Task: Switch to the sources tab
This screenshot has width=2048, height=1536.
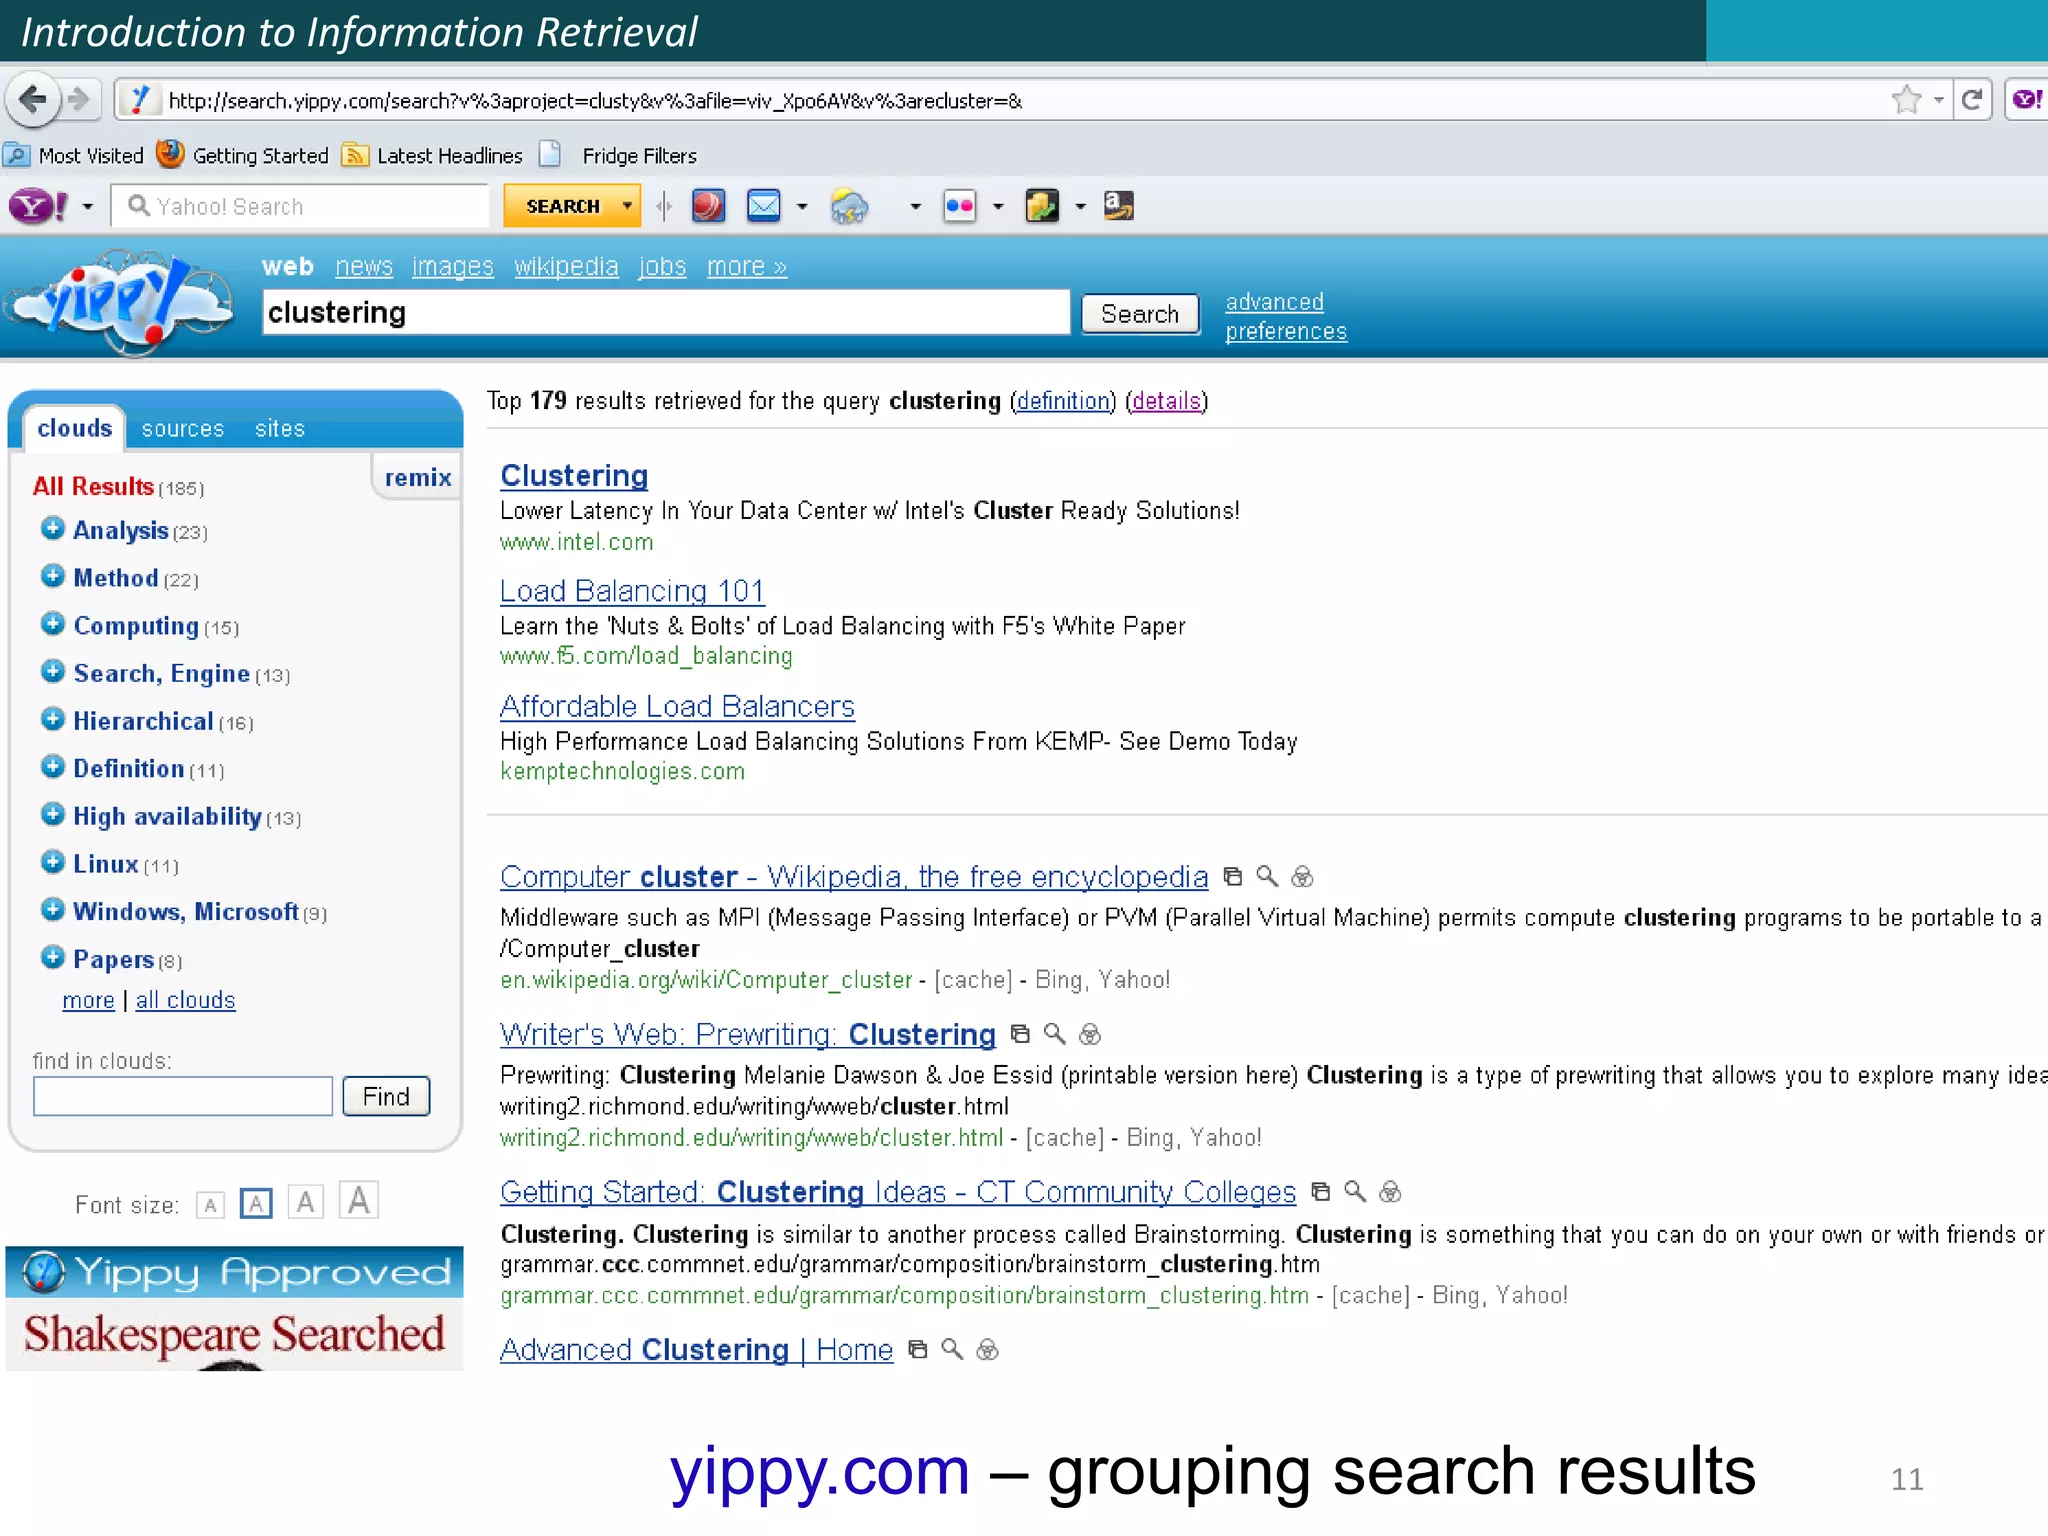Action: pos(183,429)
